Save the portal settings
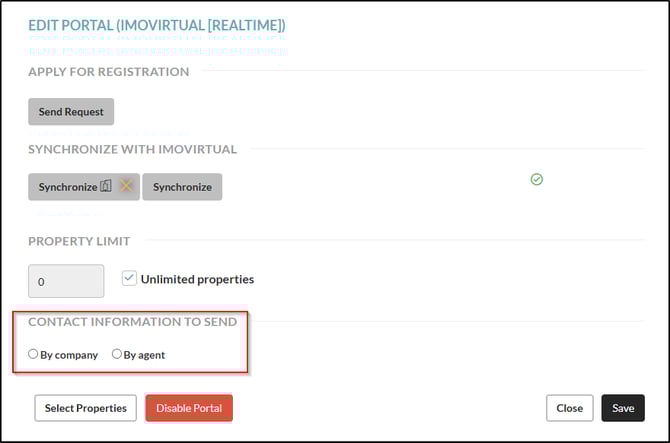670x443 pixels. 623,408
